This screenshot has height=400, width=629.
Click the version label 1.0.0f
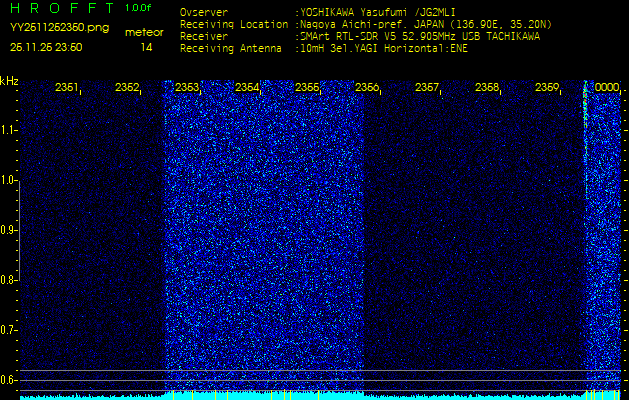pos(138,8)
